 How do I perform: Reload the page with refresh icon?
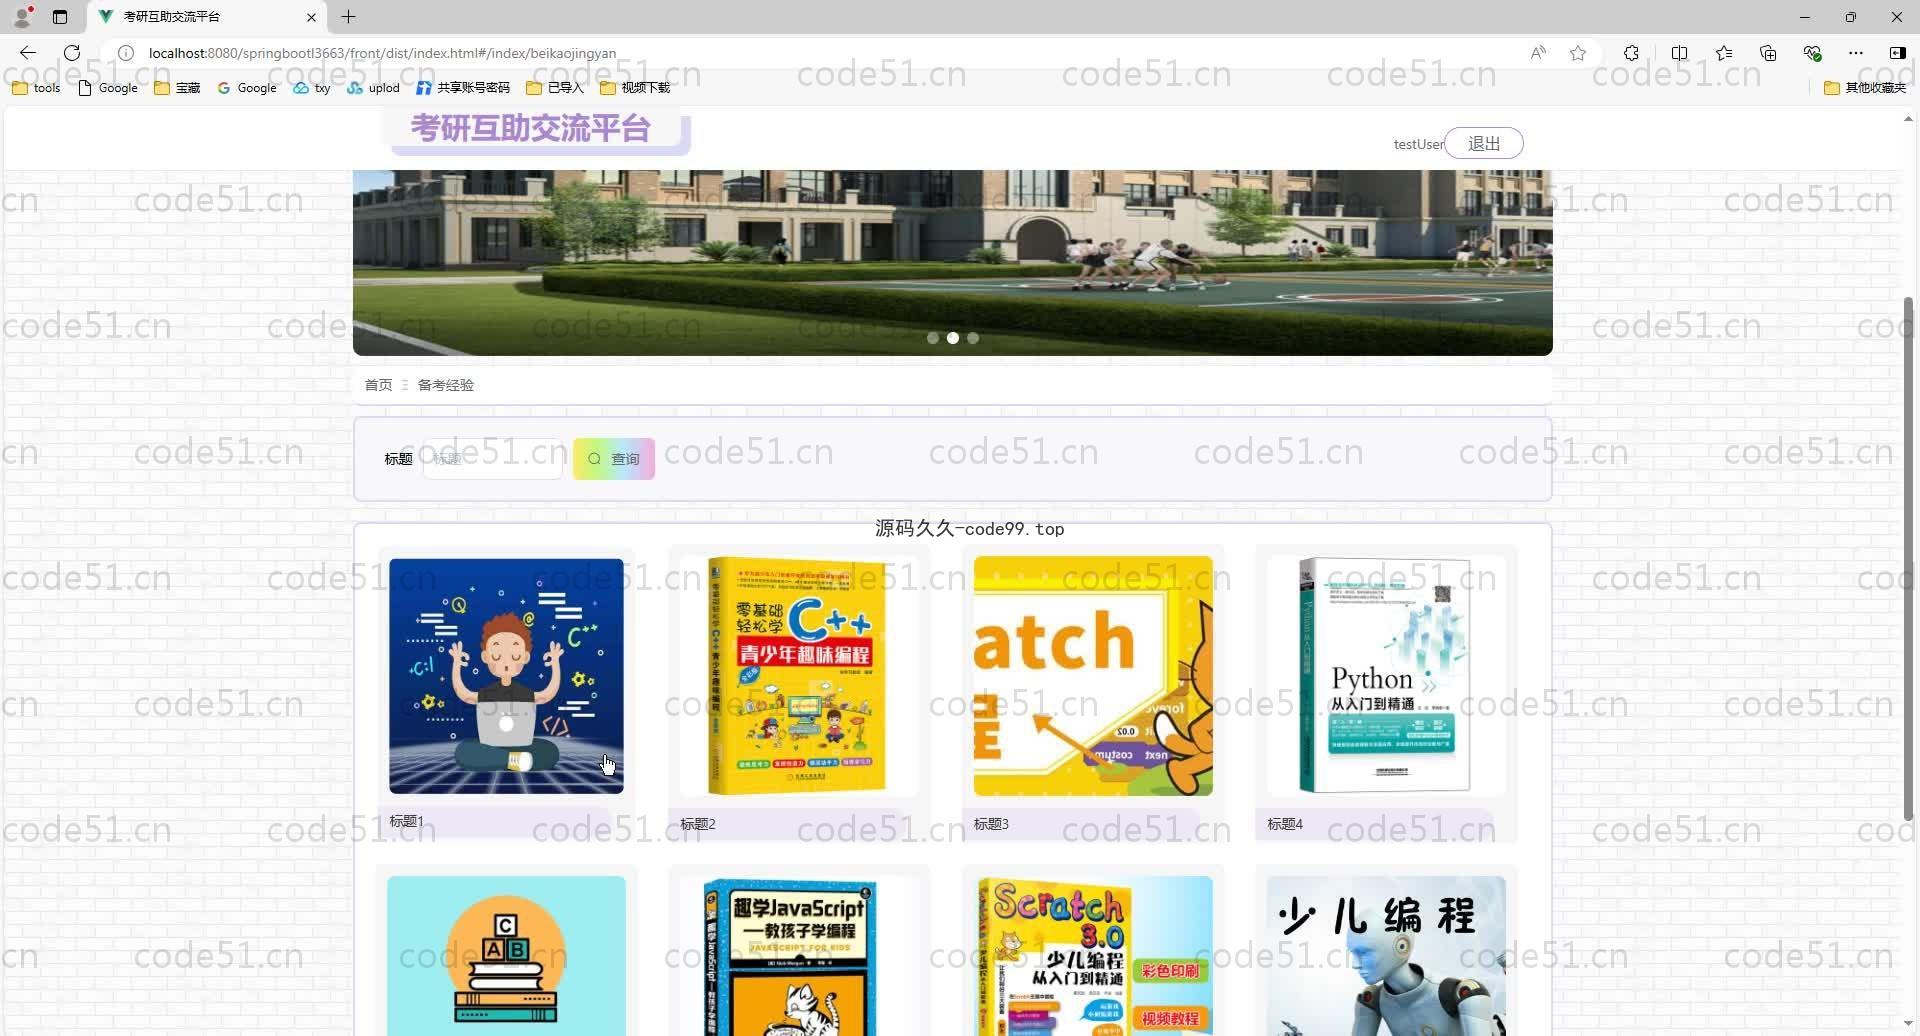point(72,53)
